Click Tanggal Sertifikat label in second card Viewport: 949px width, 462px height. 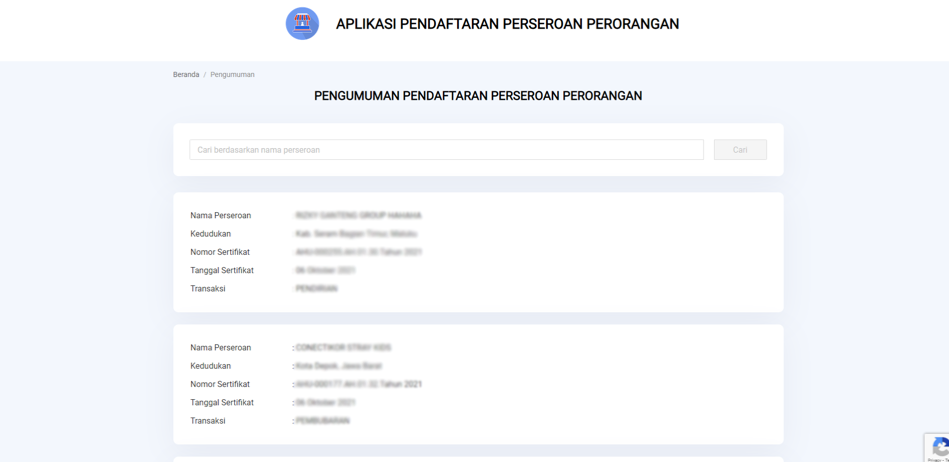222,402
